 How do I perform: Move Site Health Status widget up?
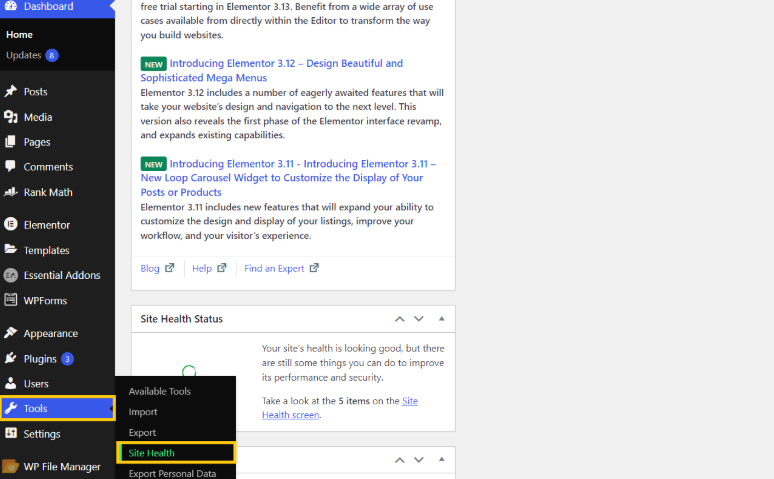pos(400,319)
